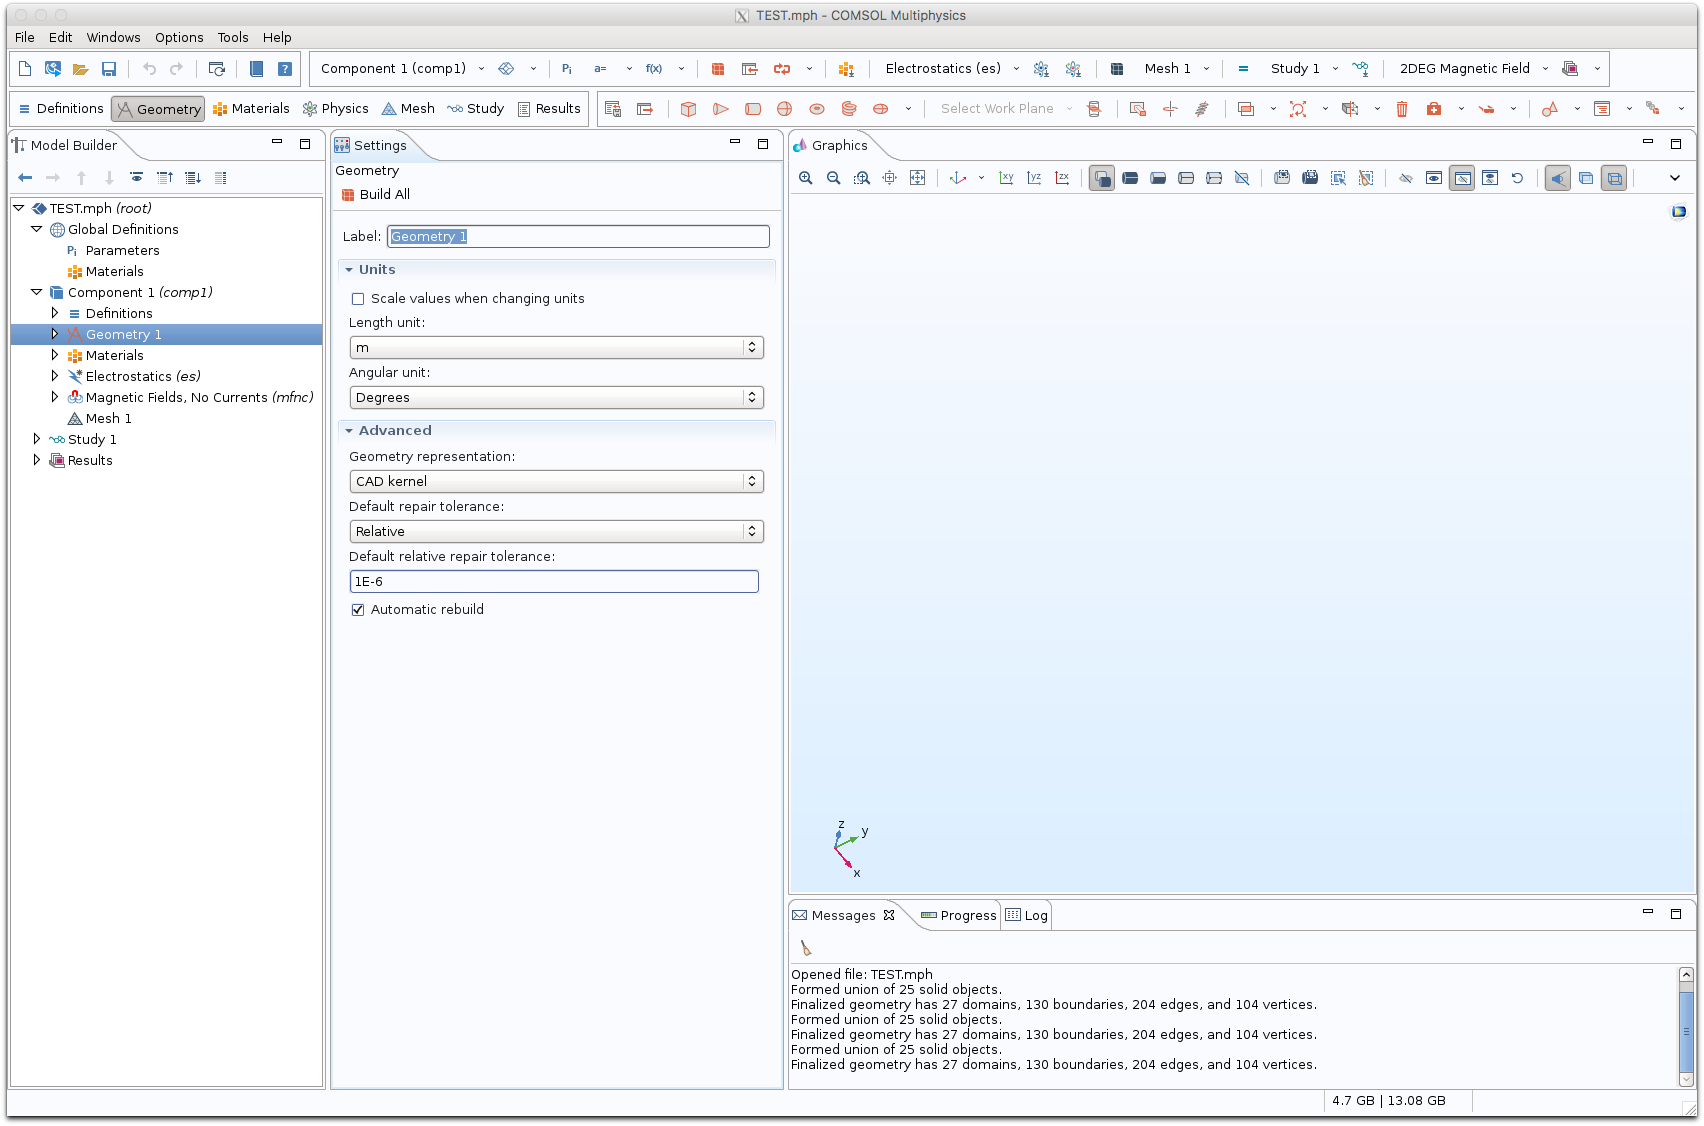Open the Geometry representation dropdown
1704x1126 pixels.
pos(556,482)
